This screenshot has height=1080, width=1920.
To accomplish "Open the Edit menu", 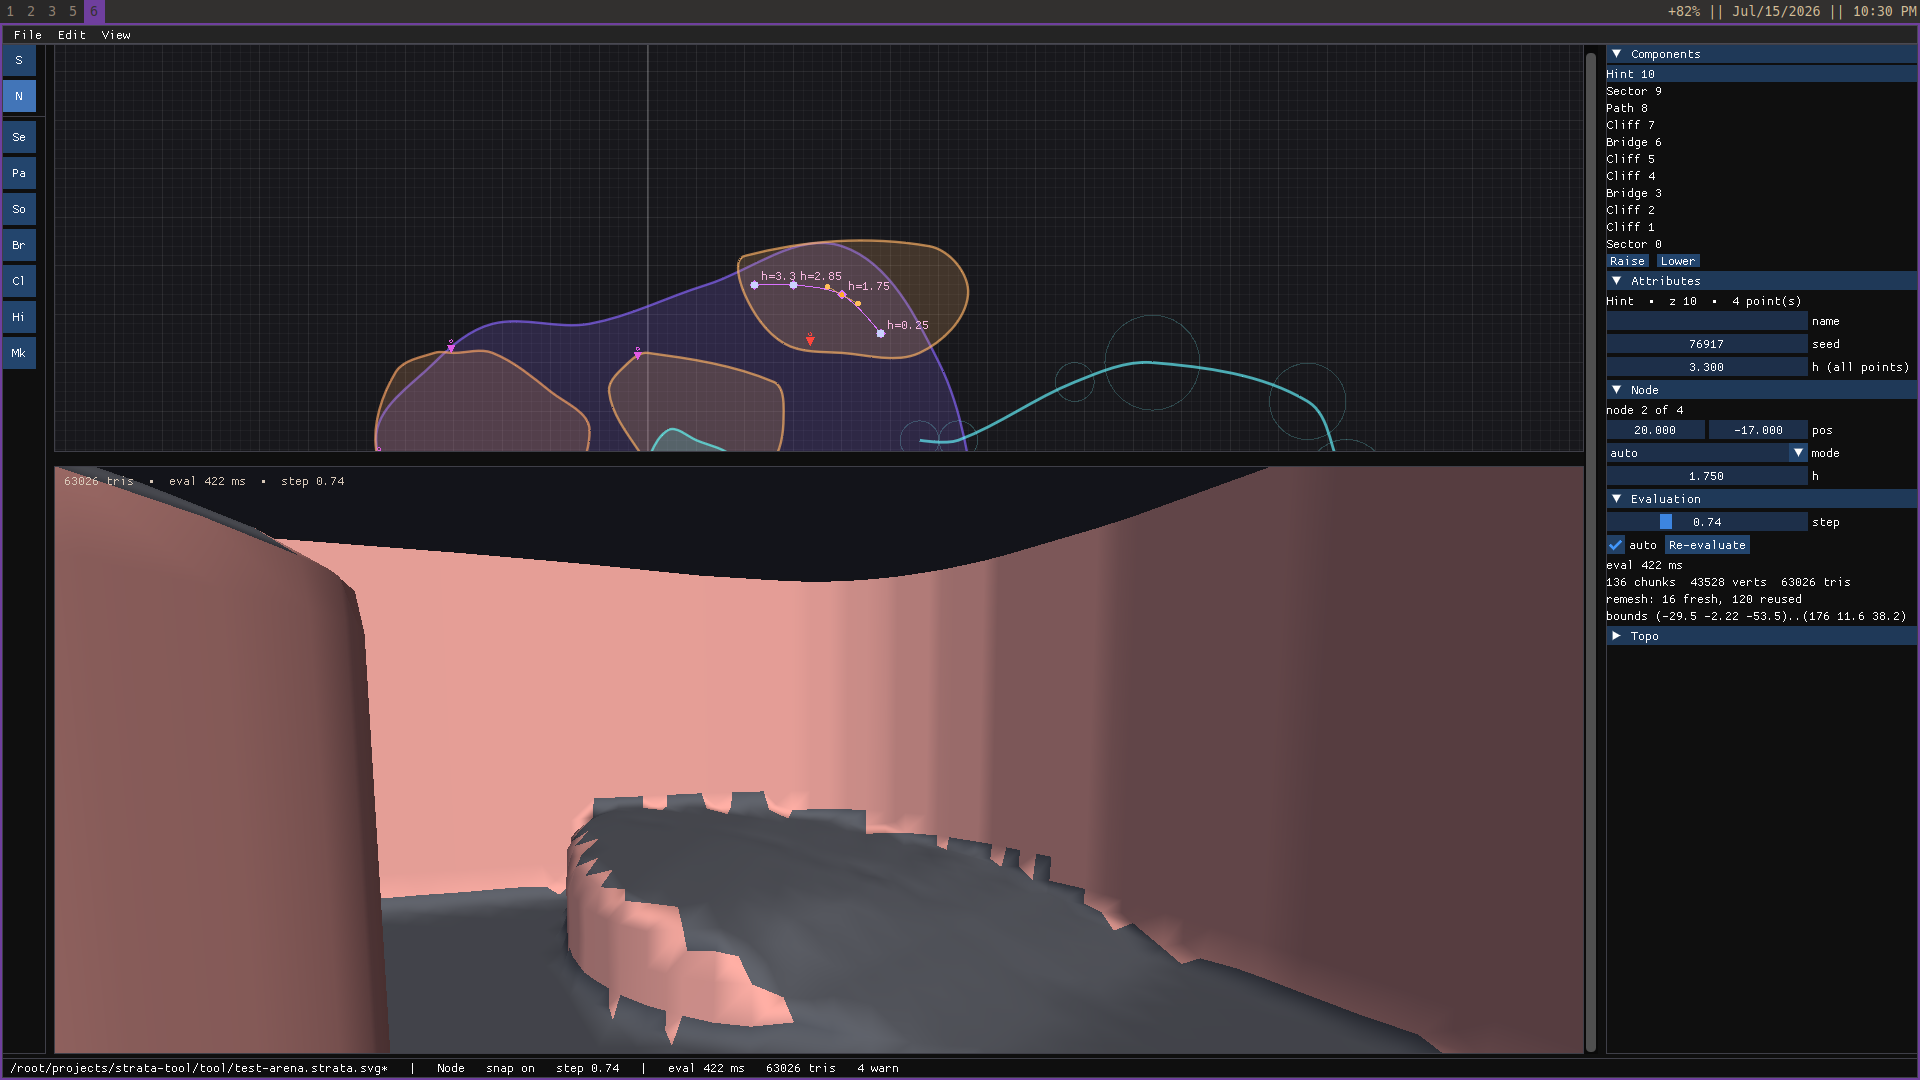I will click(72, 35).
